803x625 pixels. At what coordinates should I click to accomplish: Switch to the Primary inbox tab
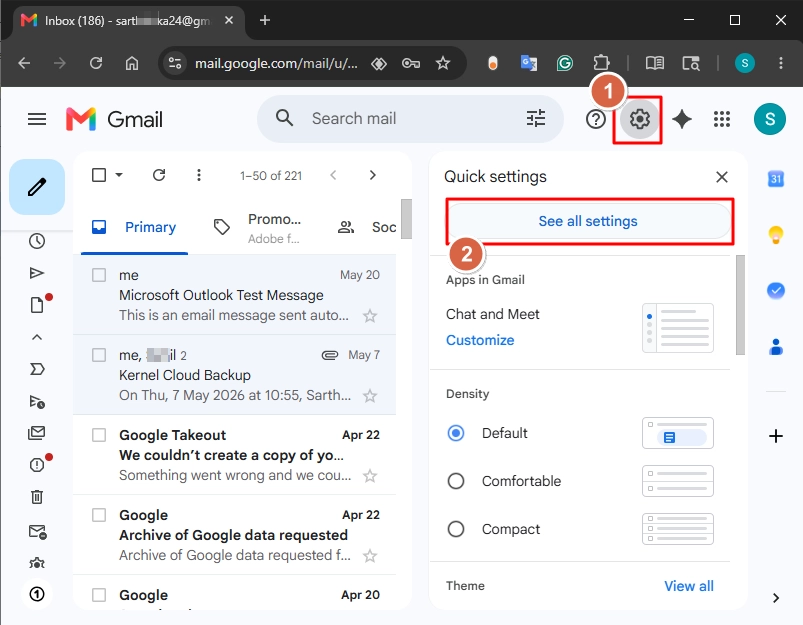pos(134,227)
